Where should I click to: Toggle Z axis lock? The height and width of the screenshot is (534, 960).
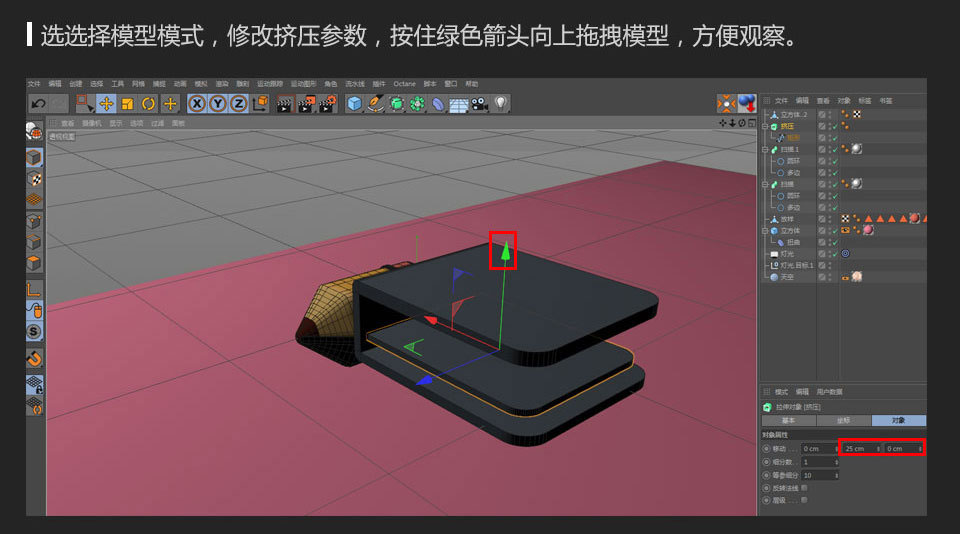[x=238, y=104]
